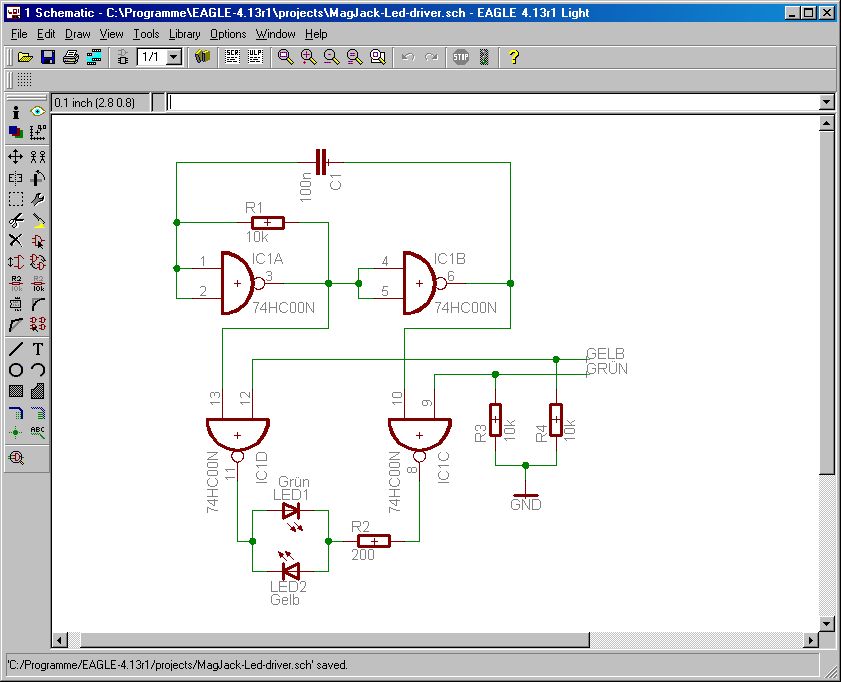
Task: Choose the Text tool
Action: [x=38, y=349]
